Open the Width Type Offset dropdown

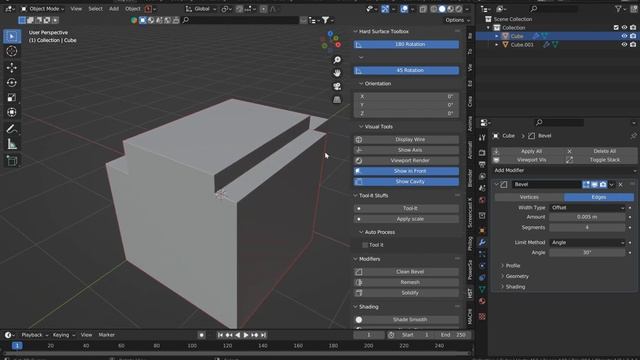pos(587,208)
